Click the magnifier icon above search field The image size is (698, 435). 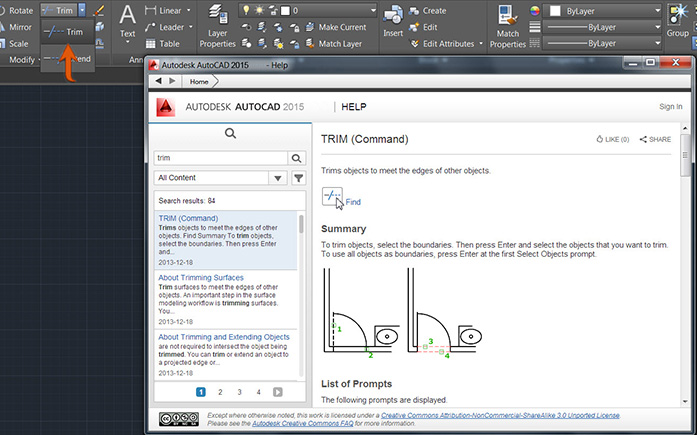pos(230,133)
